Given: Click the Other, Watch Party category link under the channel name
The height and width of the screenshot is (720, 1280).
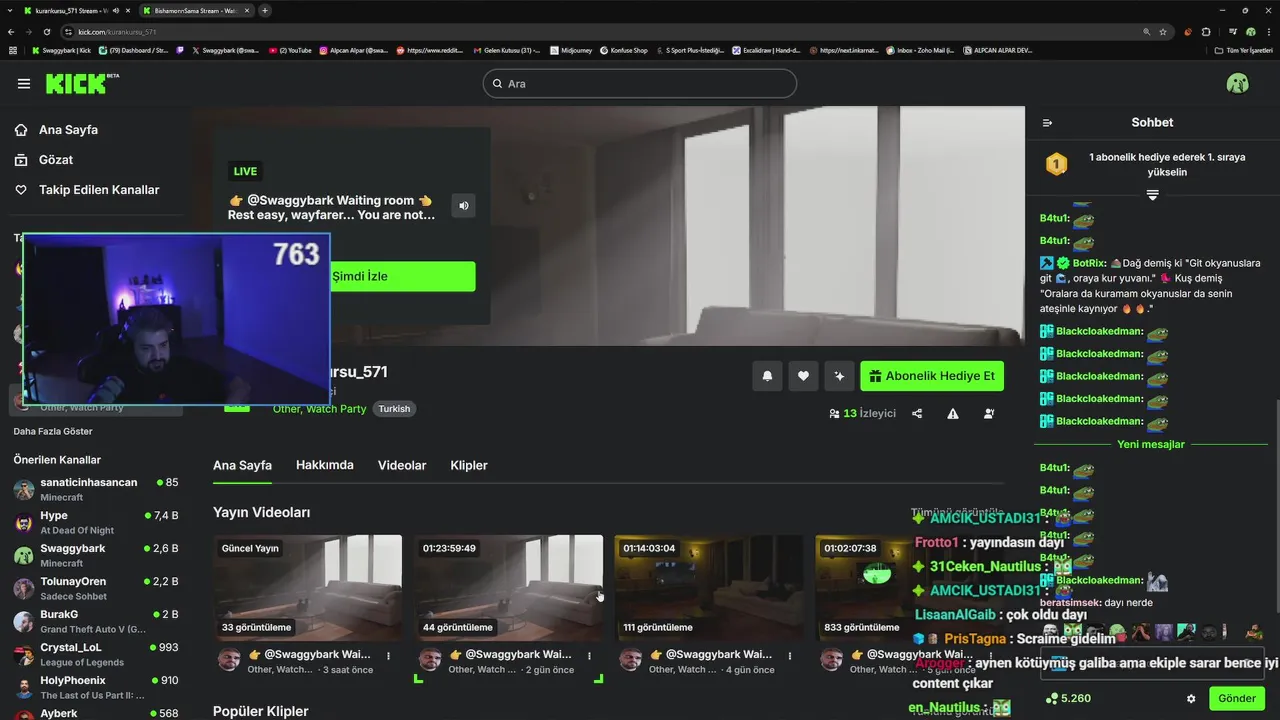Looking at the screenshot, I should pos(319,409).
